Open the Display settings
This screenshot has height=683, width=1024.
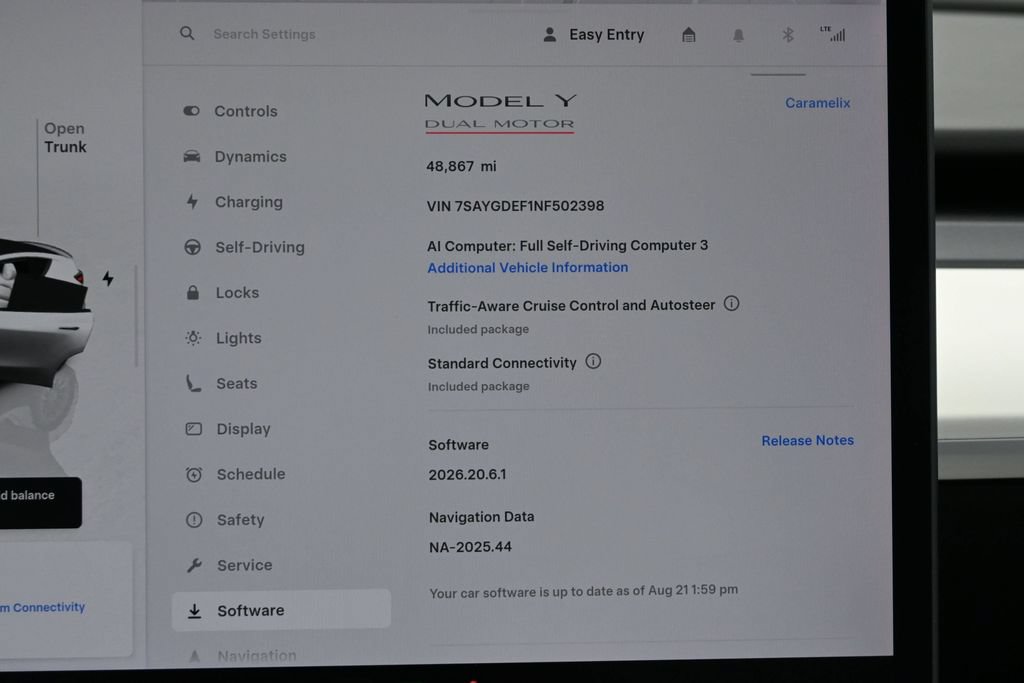click(228, 429)
